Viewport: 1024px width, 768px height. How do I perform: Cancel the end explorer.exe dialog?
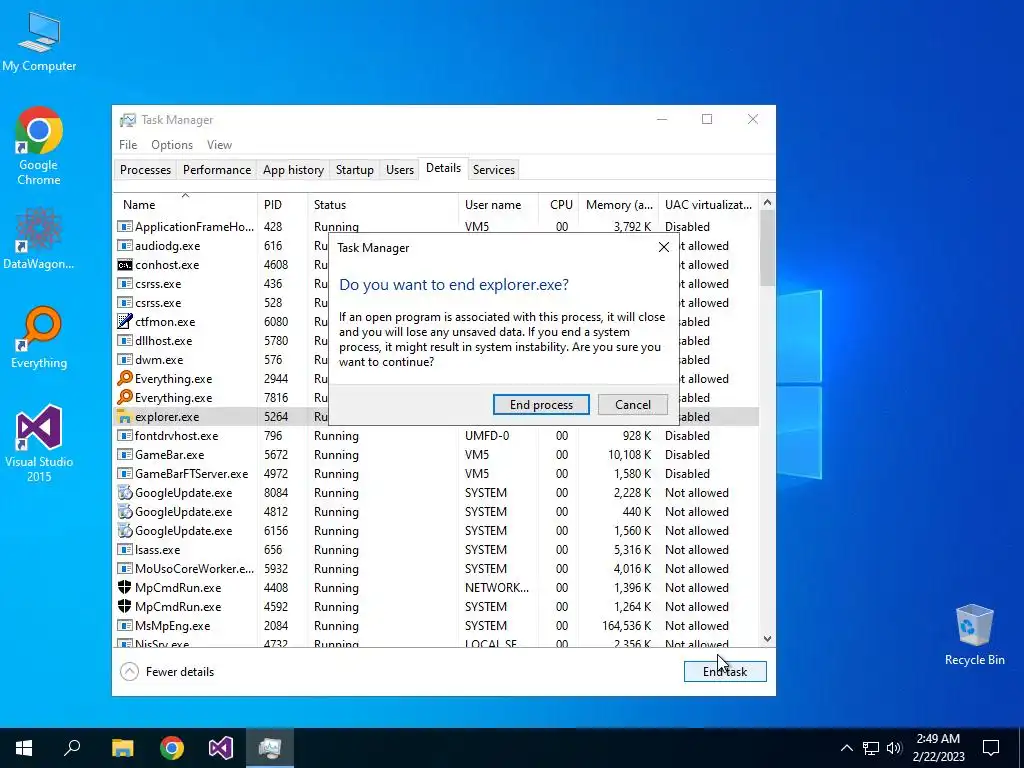[x=632, y=404]
